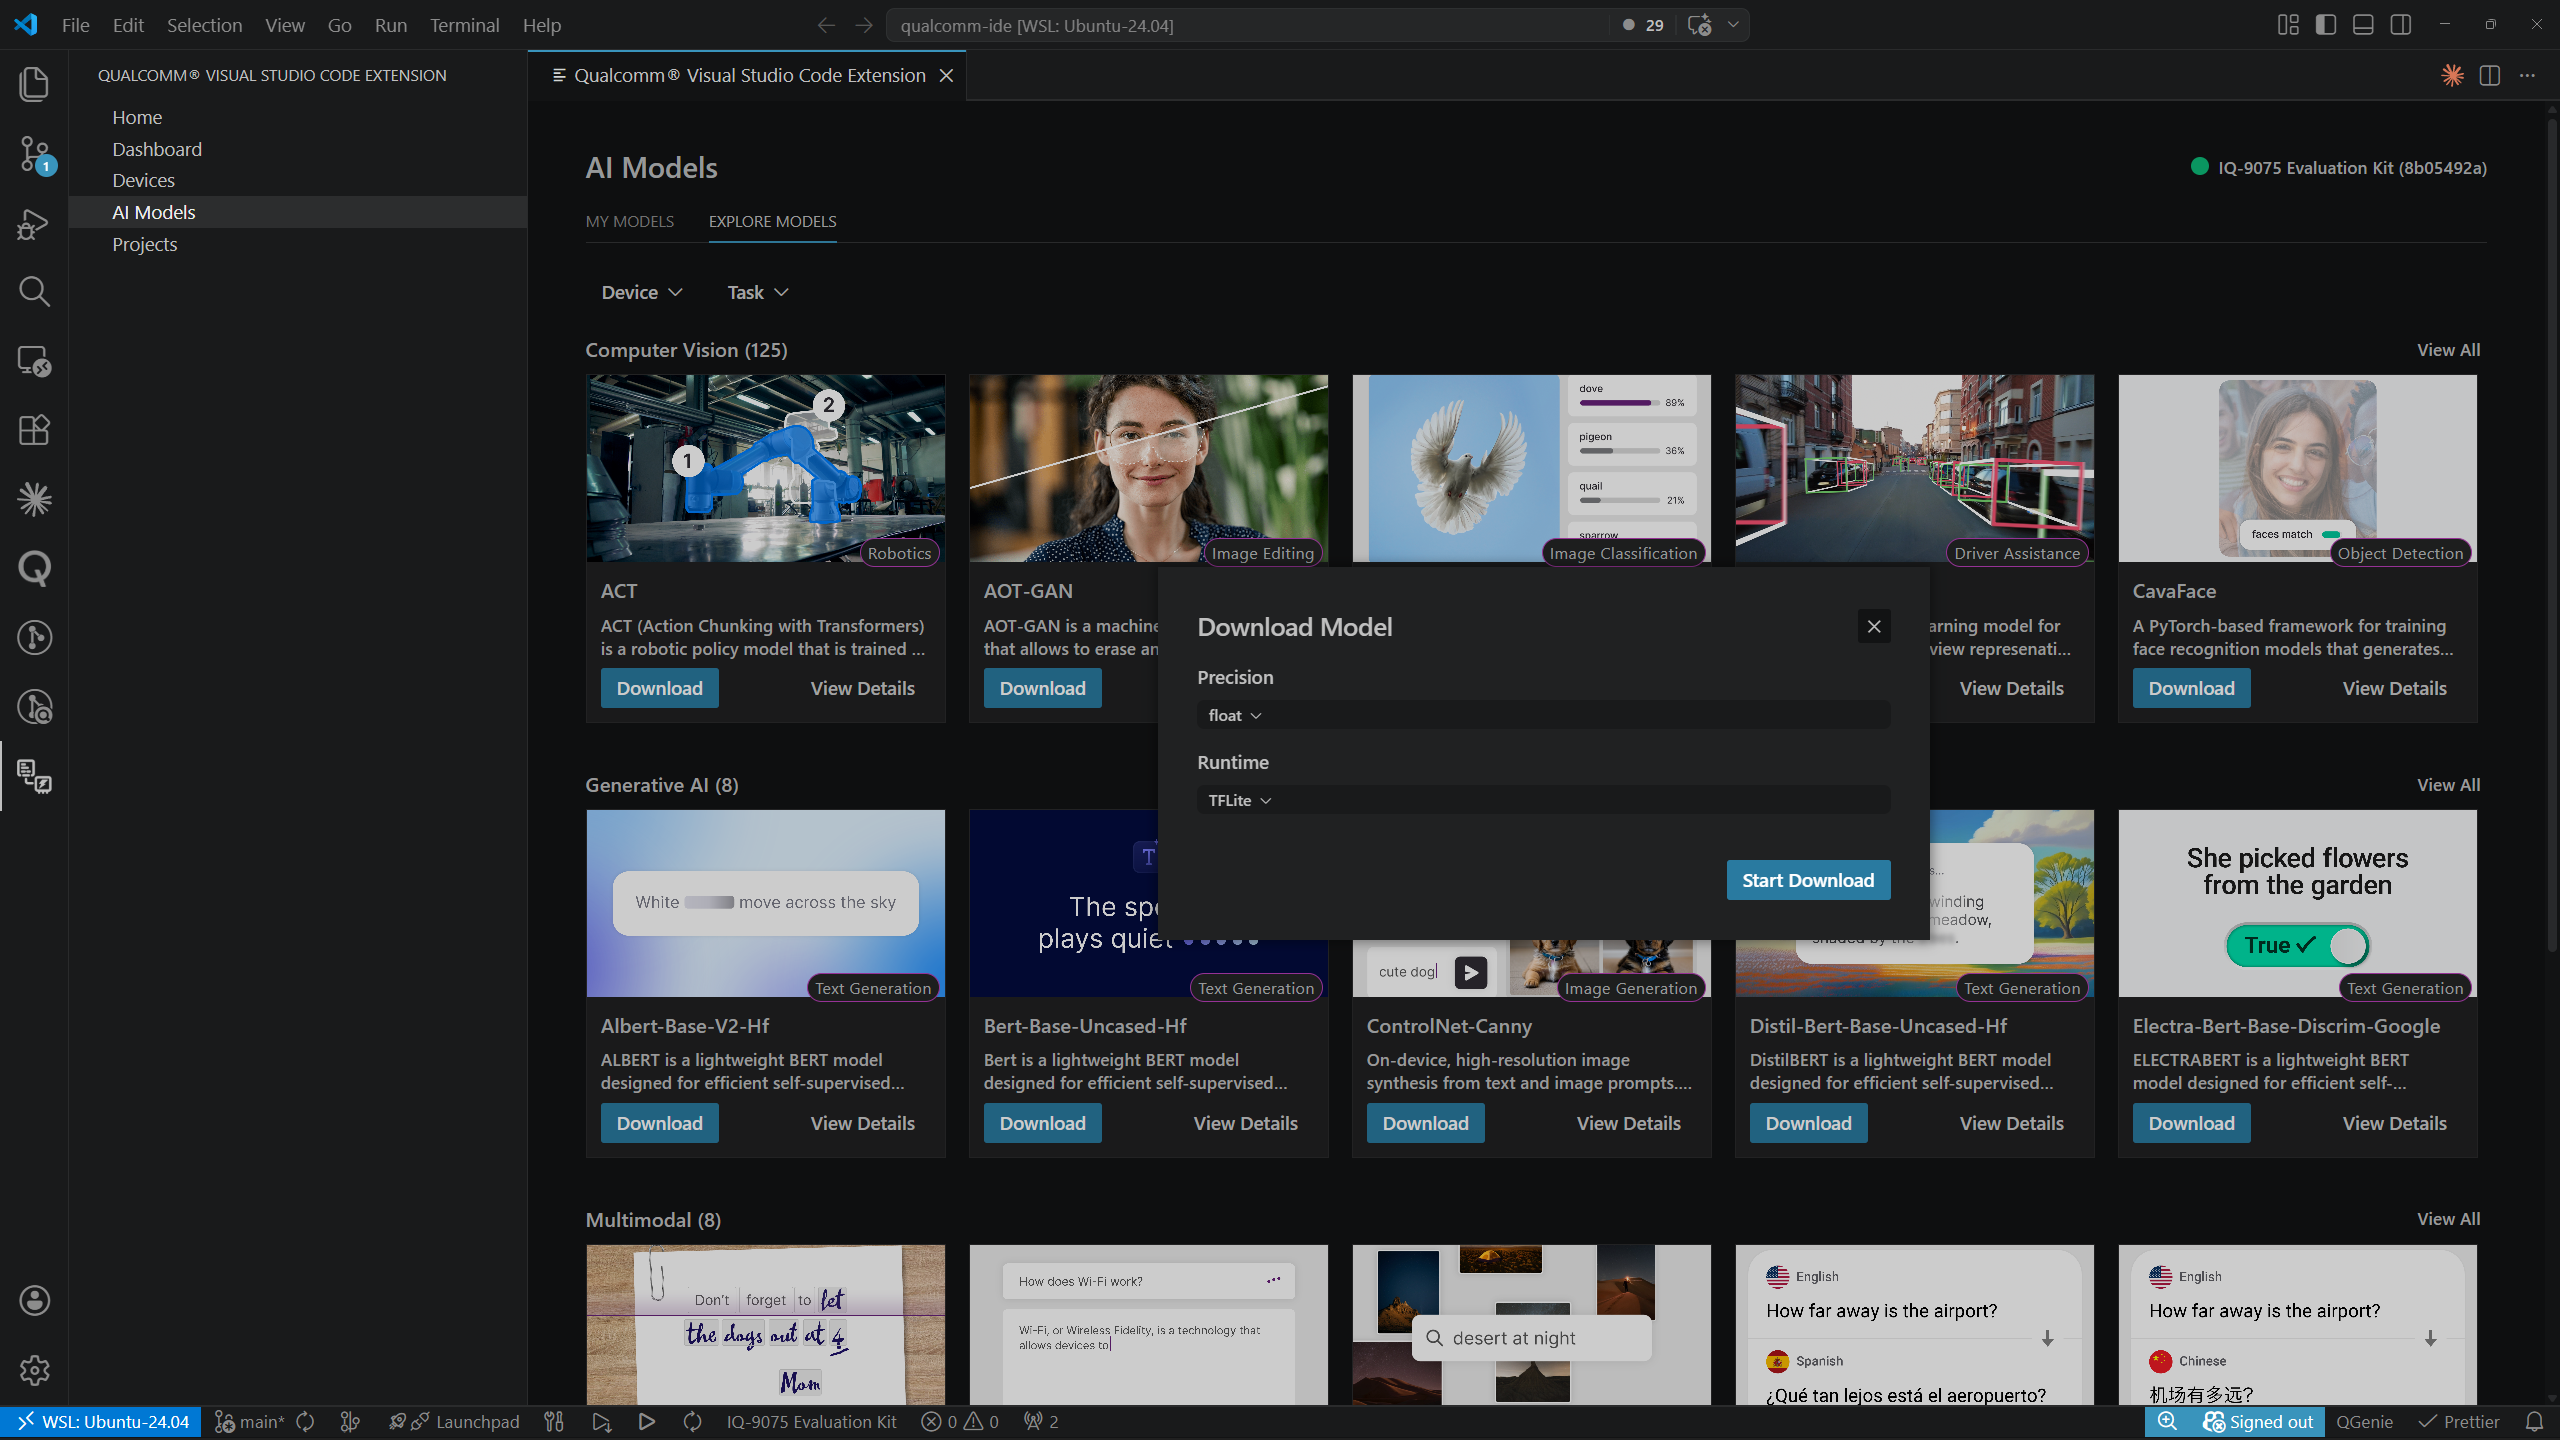The image size is (2560, 1440).
Task: Click WSL: Ubuntu-24.04 remote indicator
Action: 101,1421
